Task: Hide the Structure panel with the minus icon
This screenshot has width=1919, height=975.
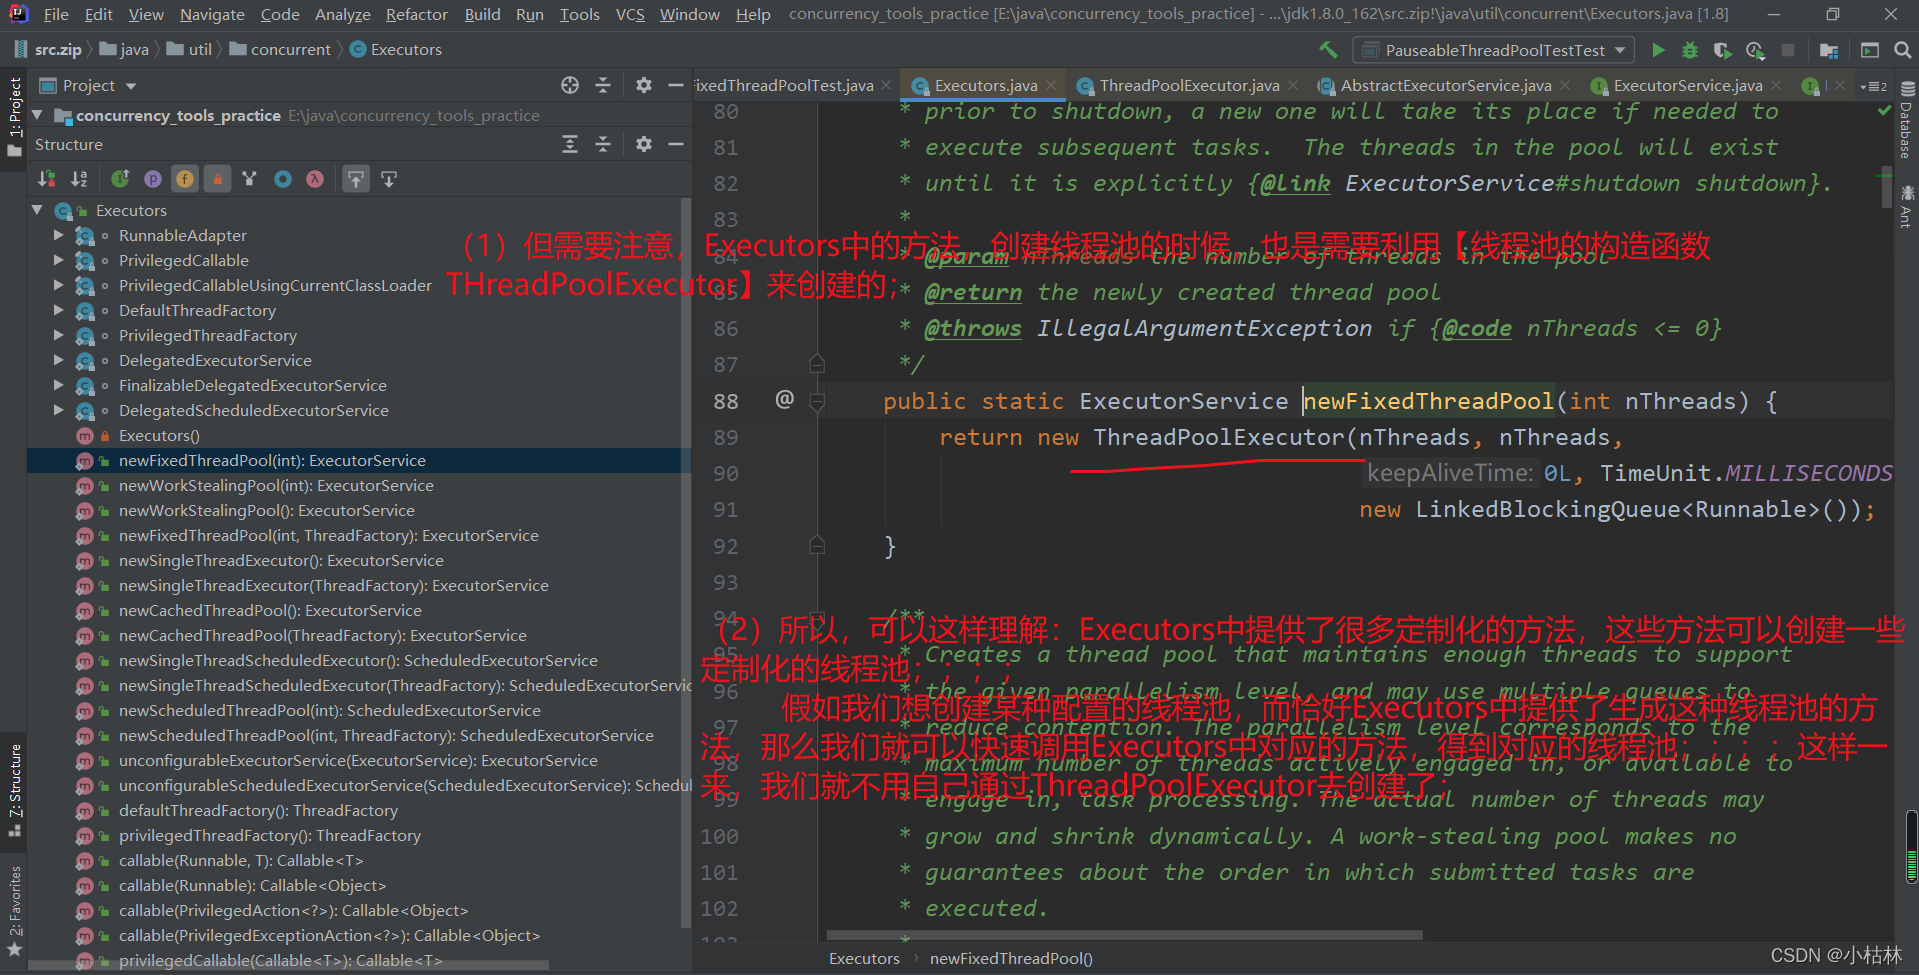Action: pyautogui.click(x=676, y=144)
